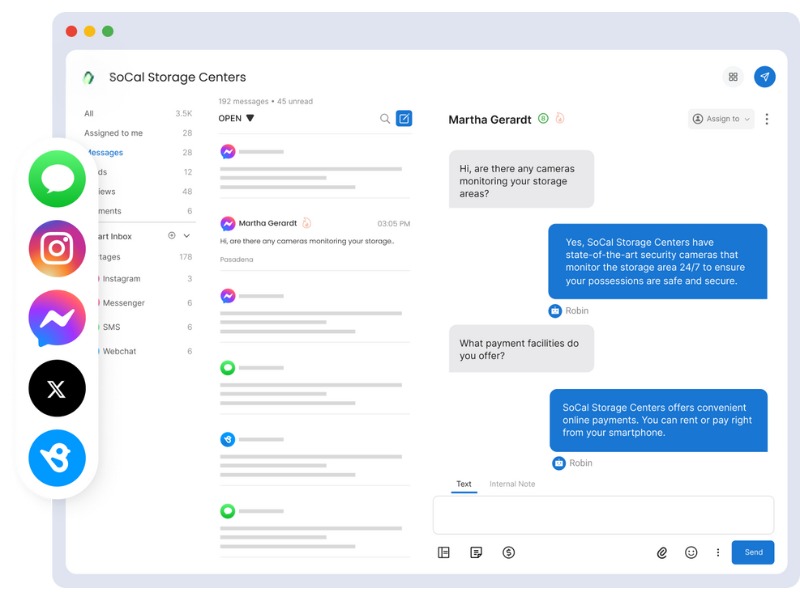800x600 pixels.
Task: Click the compose new message icon
Action: click(403, 117)
